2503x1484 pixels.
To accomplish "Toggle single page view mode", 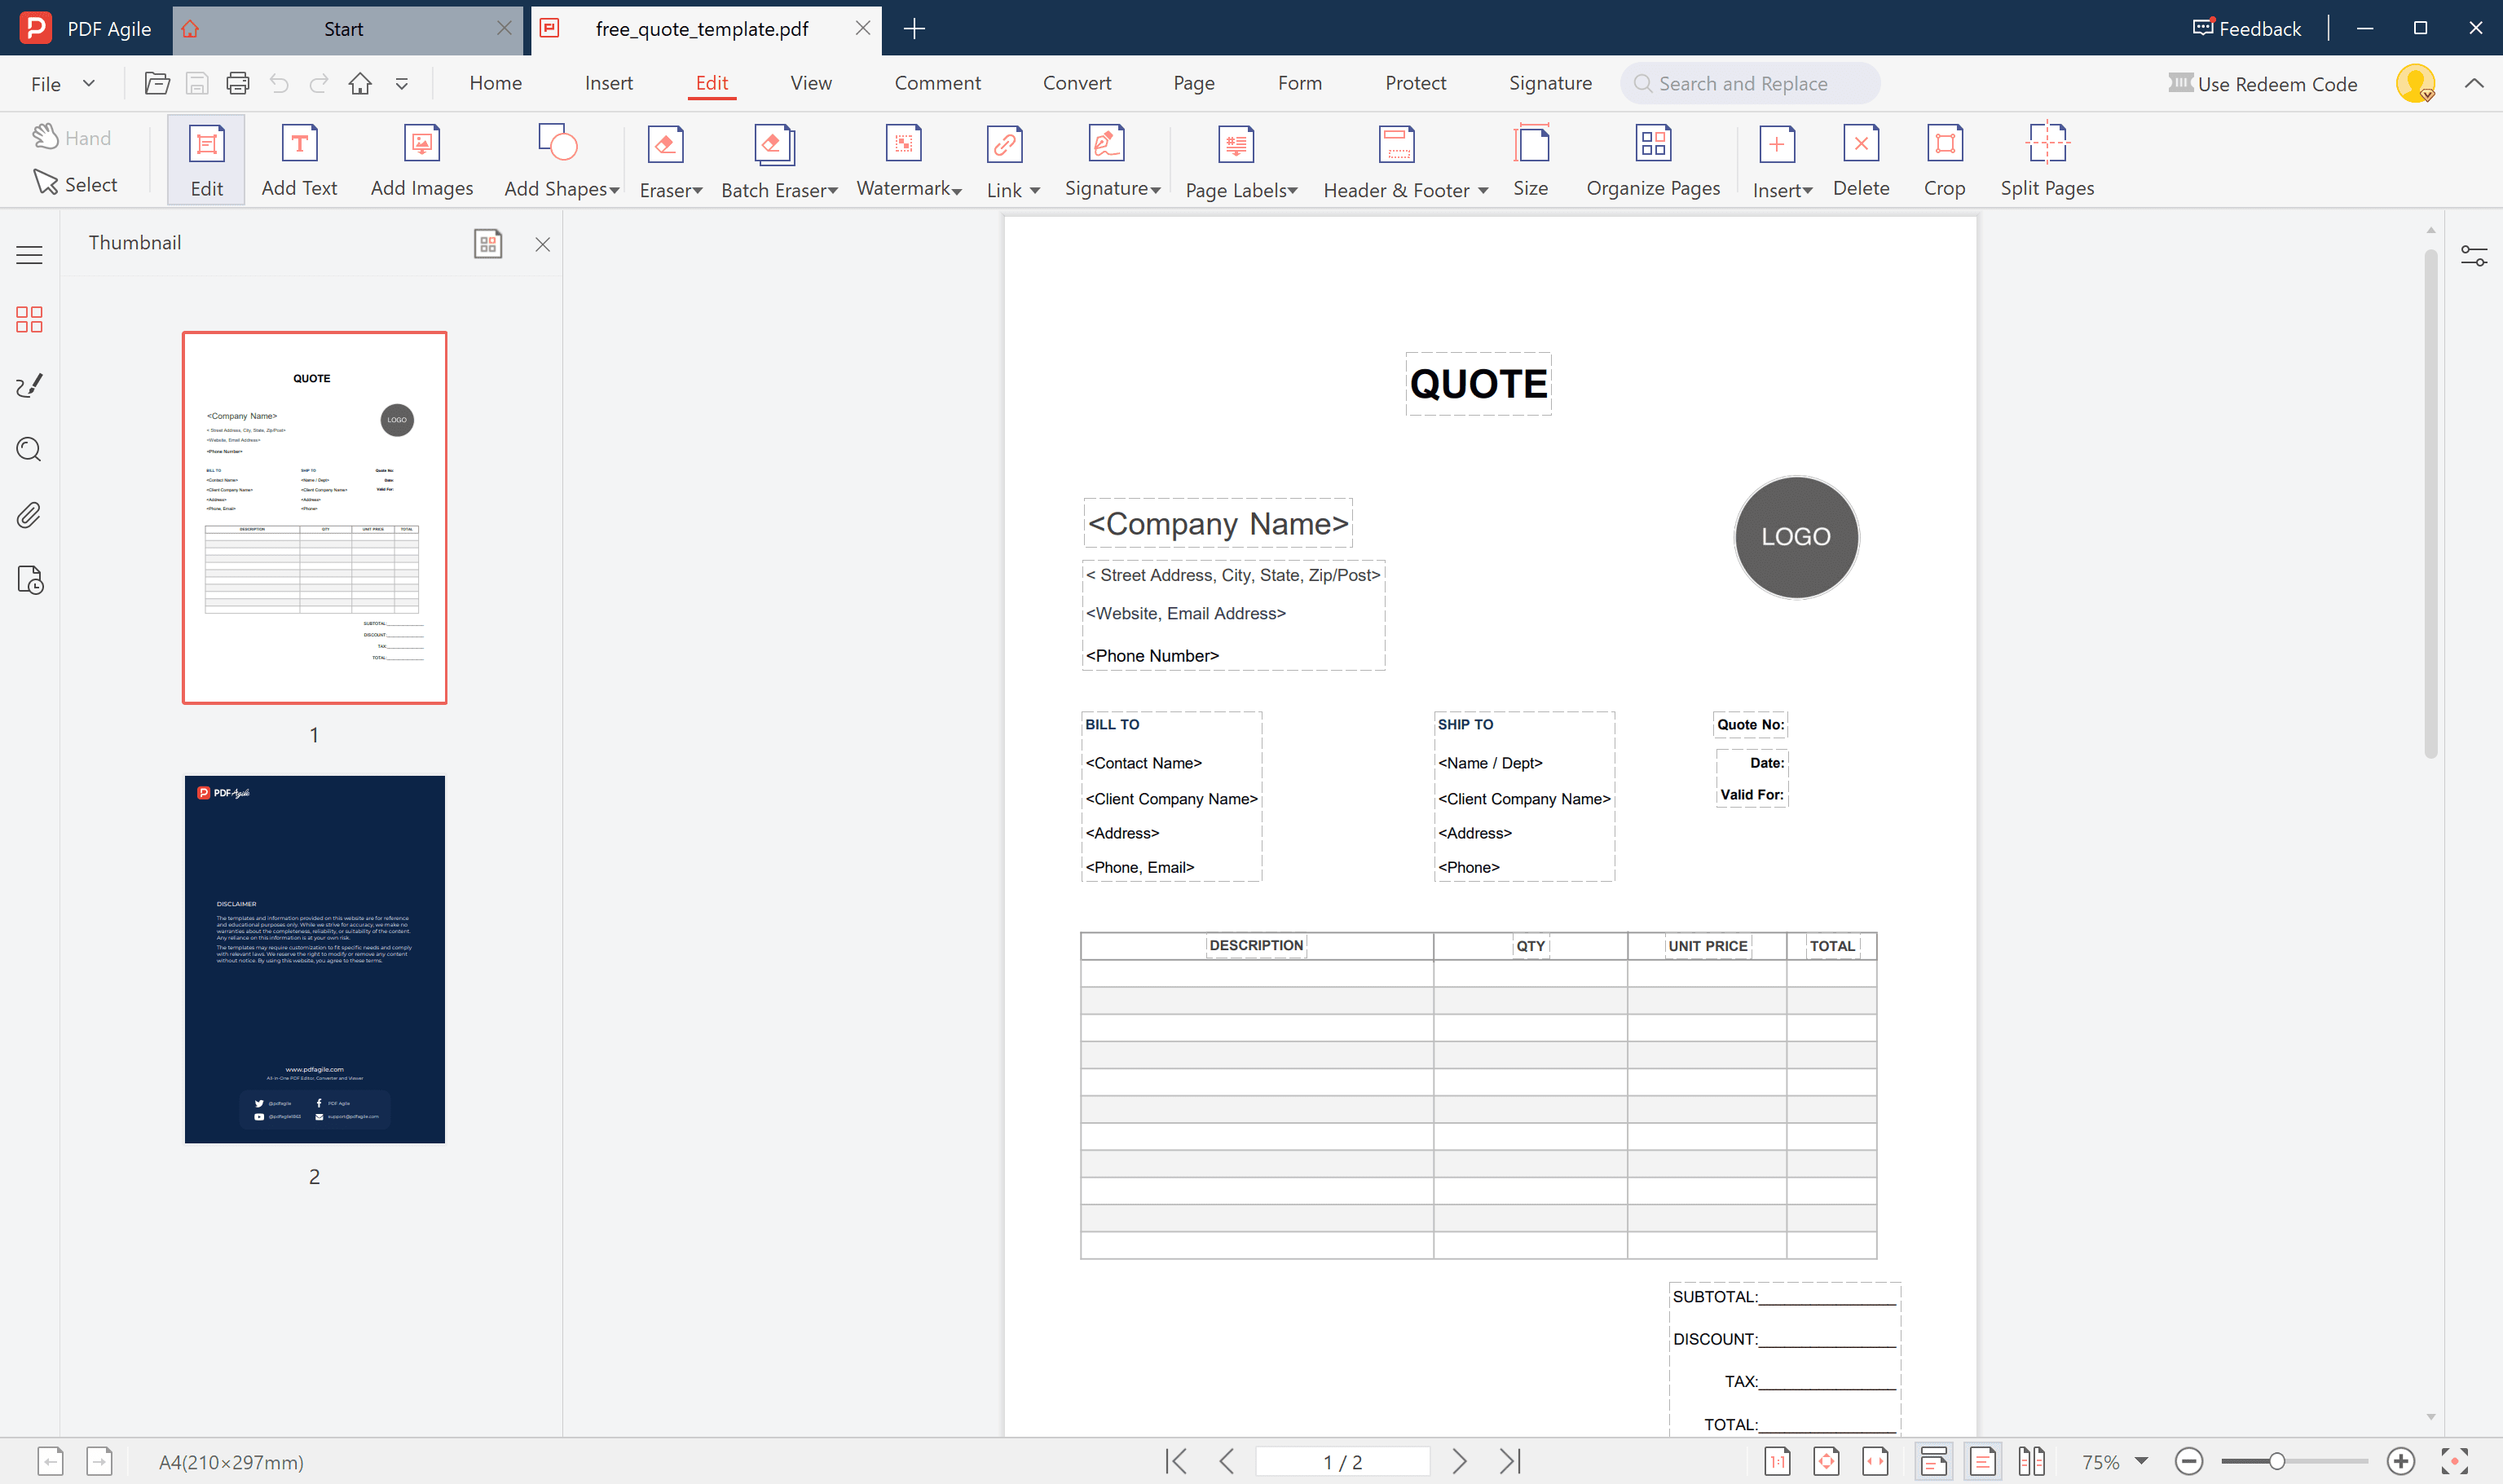I will (x=1982, y=1461).
